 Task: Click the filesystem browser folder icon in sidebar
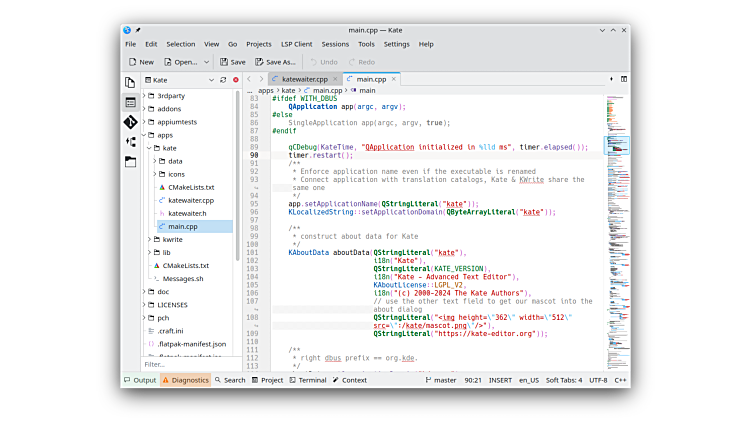click(130, 161)
